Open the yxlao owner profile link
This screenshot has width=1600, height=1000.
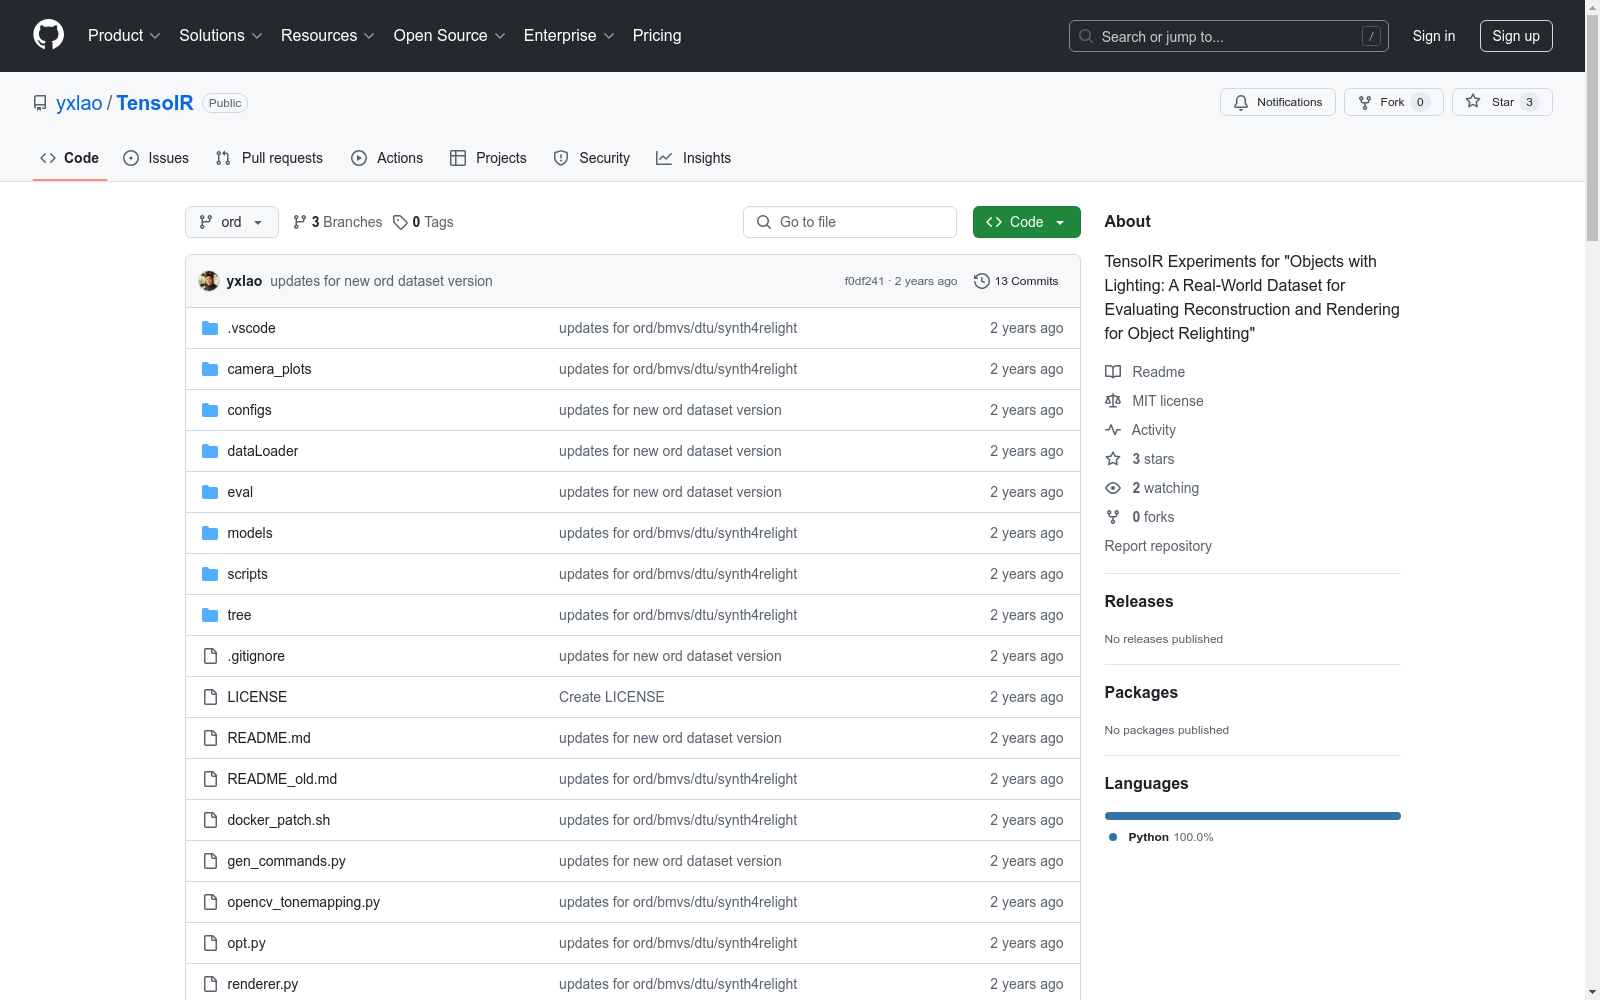click(79, 103)
